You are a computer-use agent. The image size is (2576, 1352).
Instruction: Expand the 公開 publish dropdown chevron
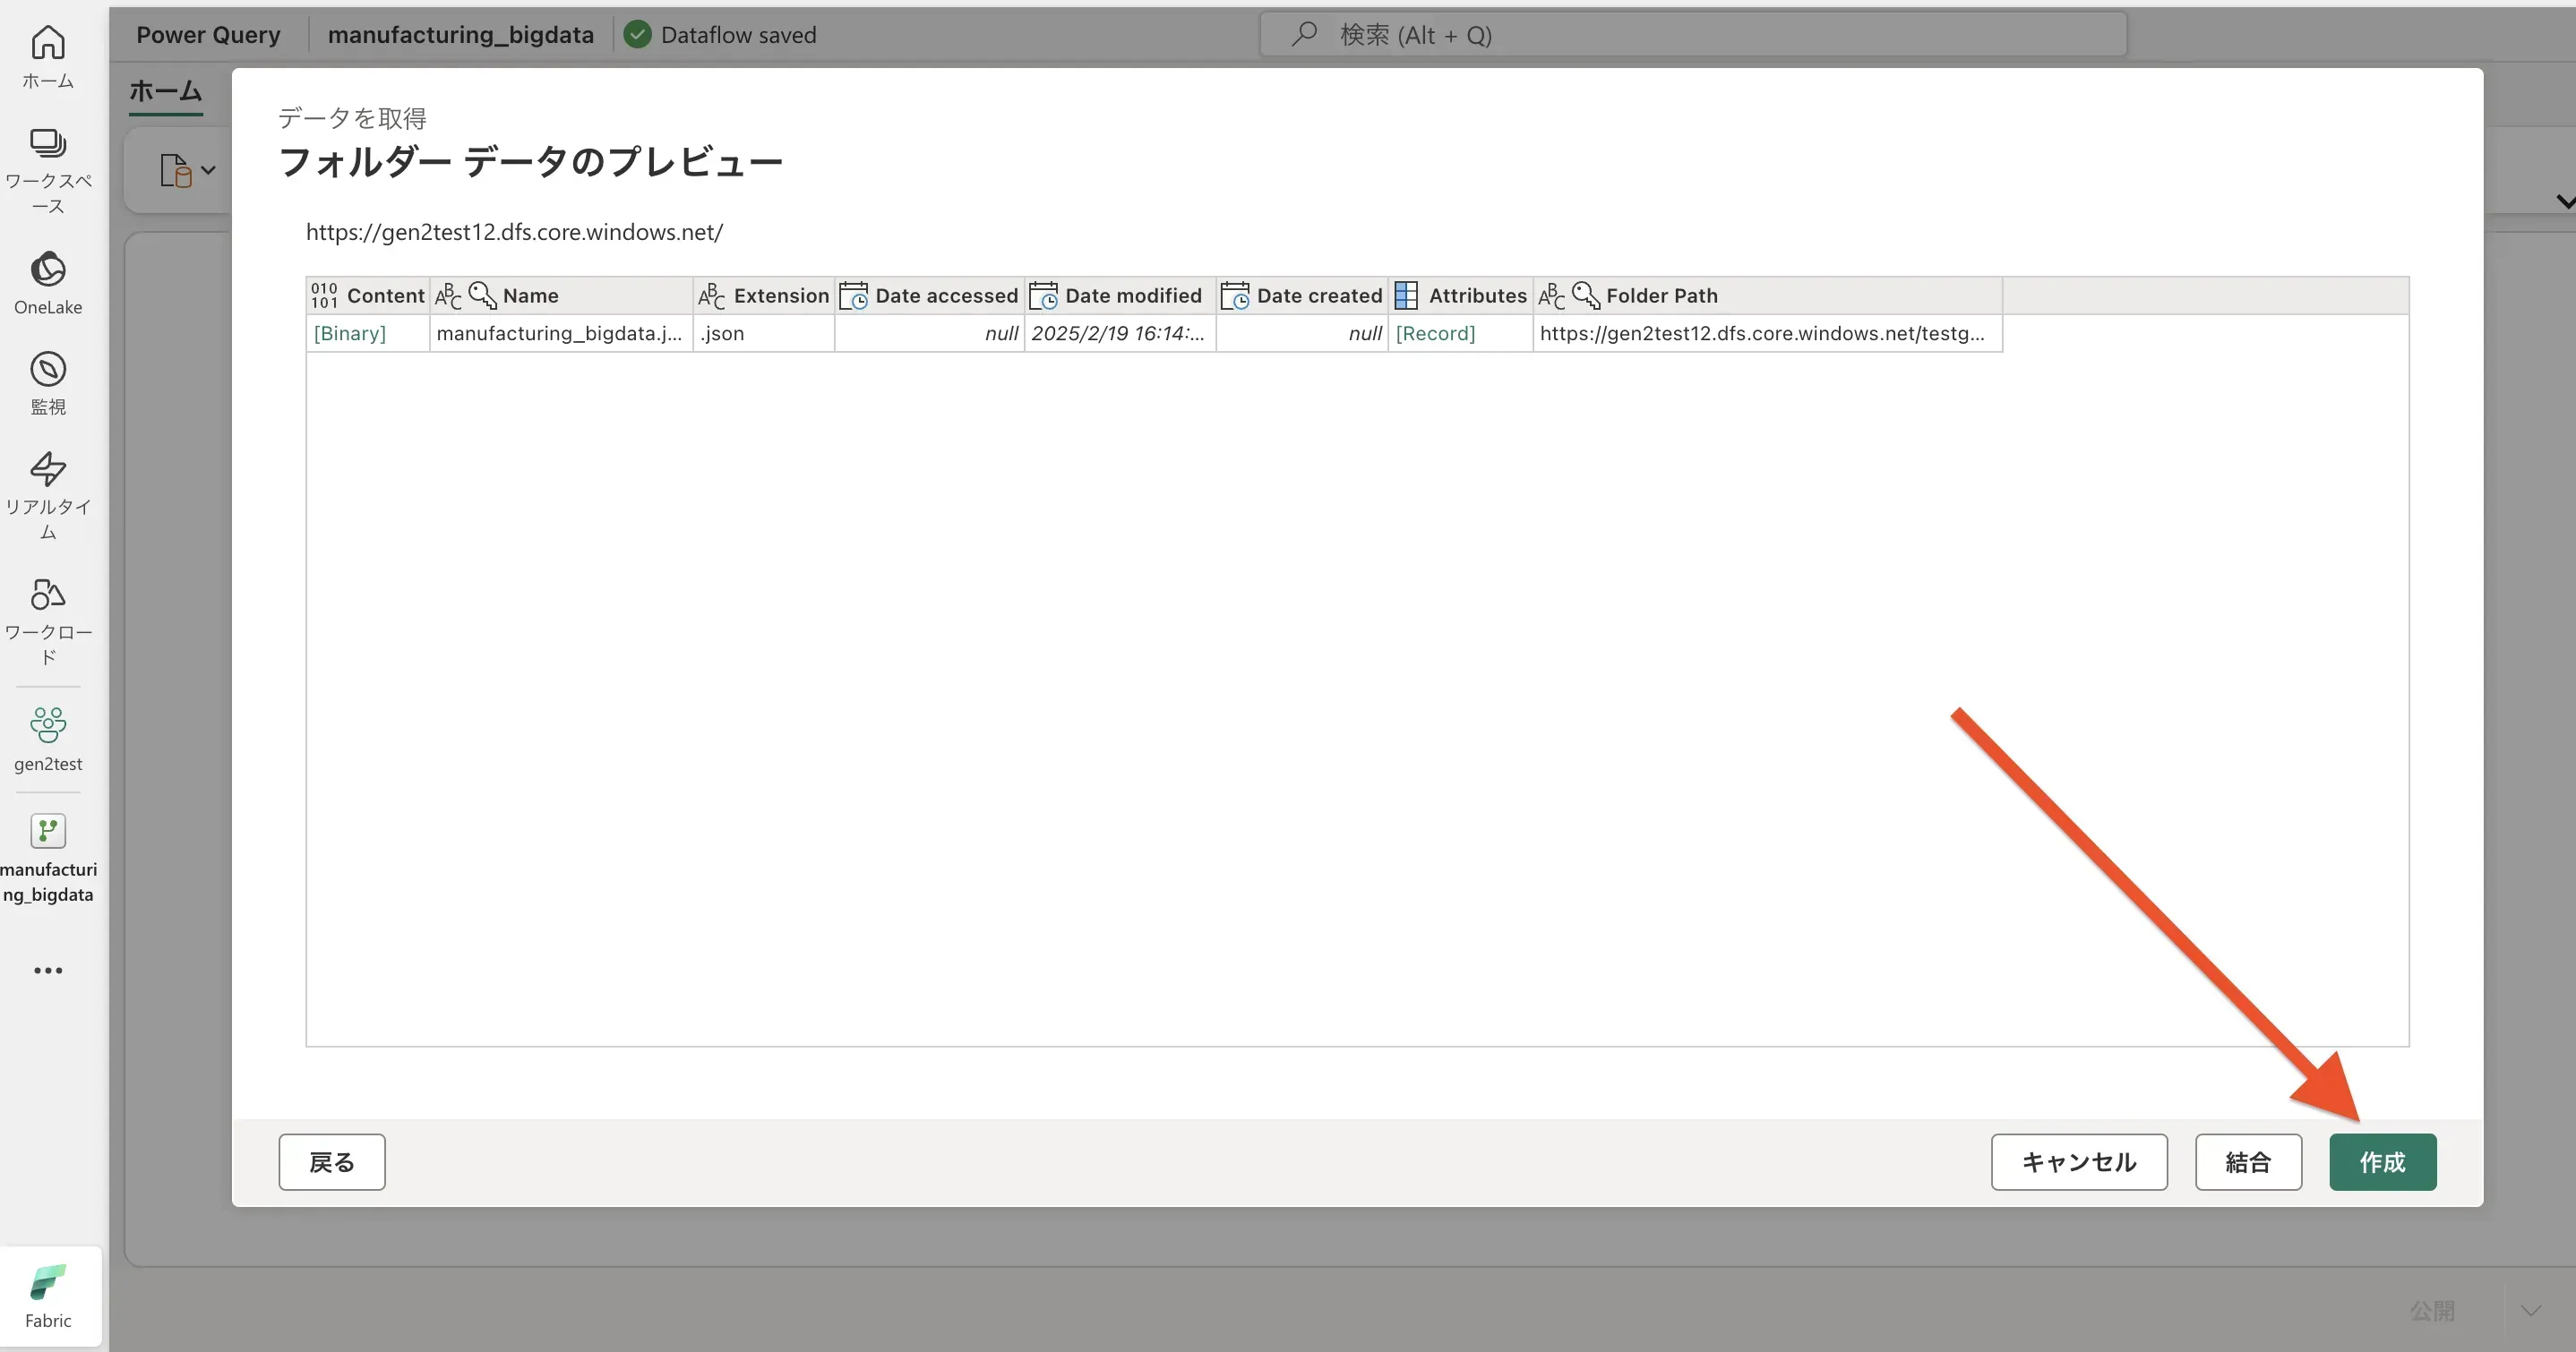[x=2530, y=1310]
